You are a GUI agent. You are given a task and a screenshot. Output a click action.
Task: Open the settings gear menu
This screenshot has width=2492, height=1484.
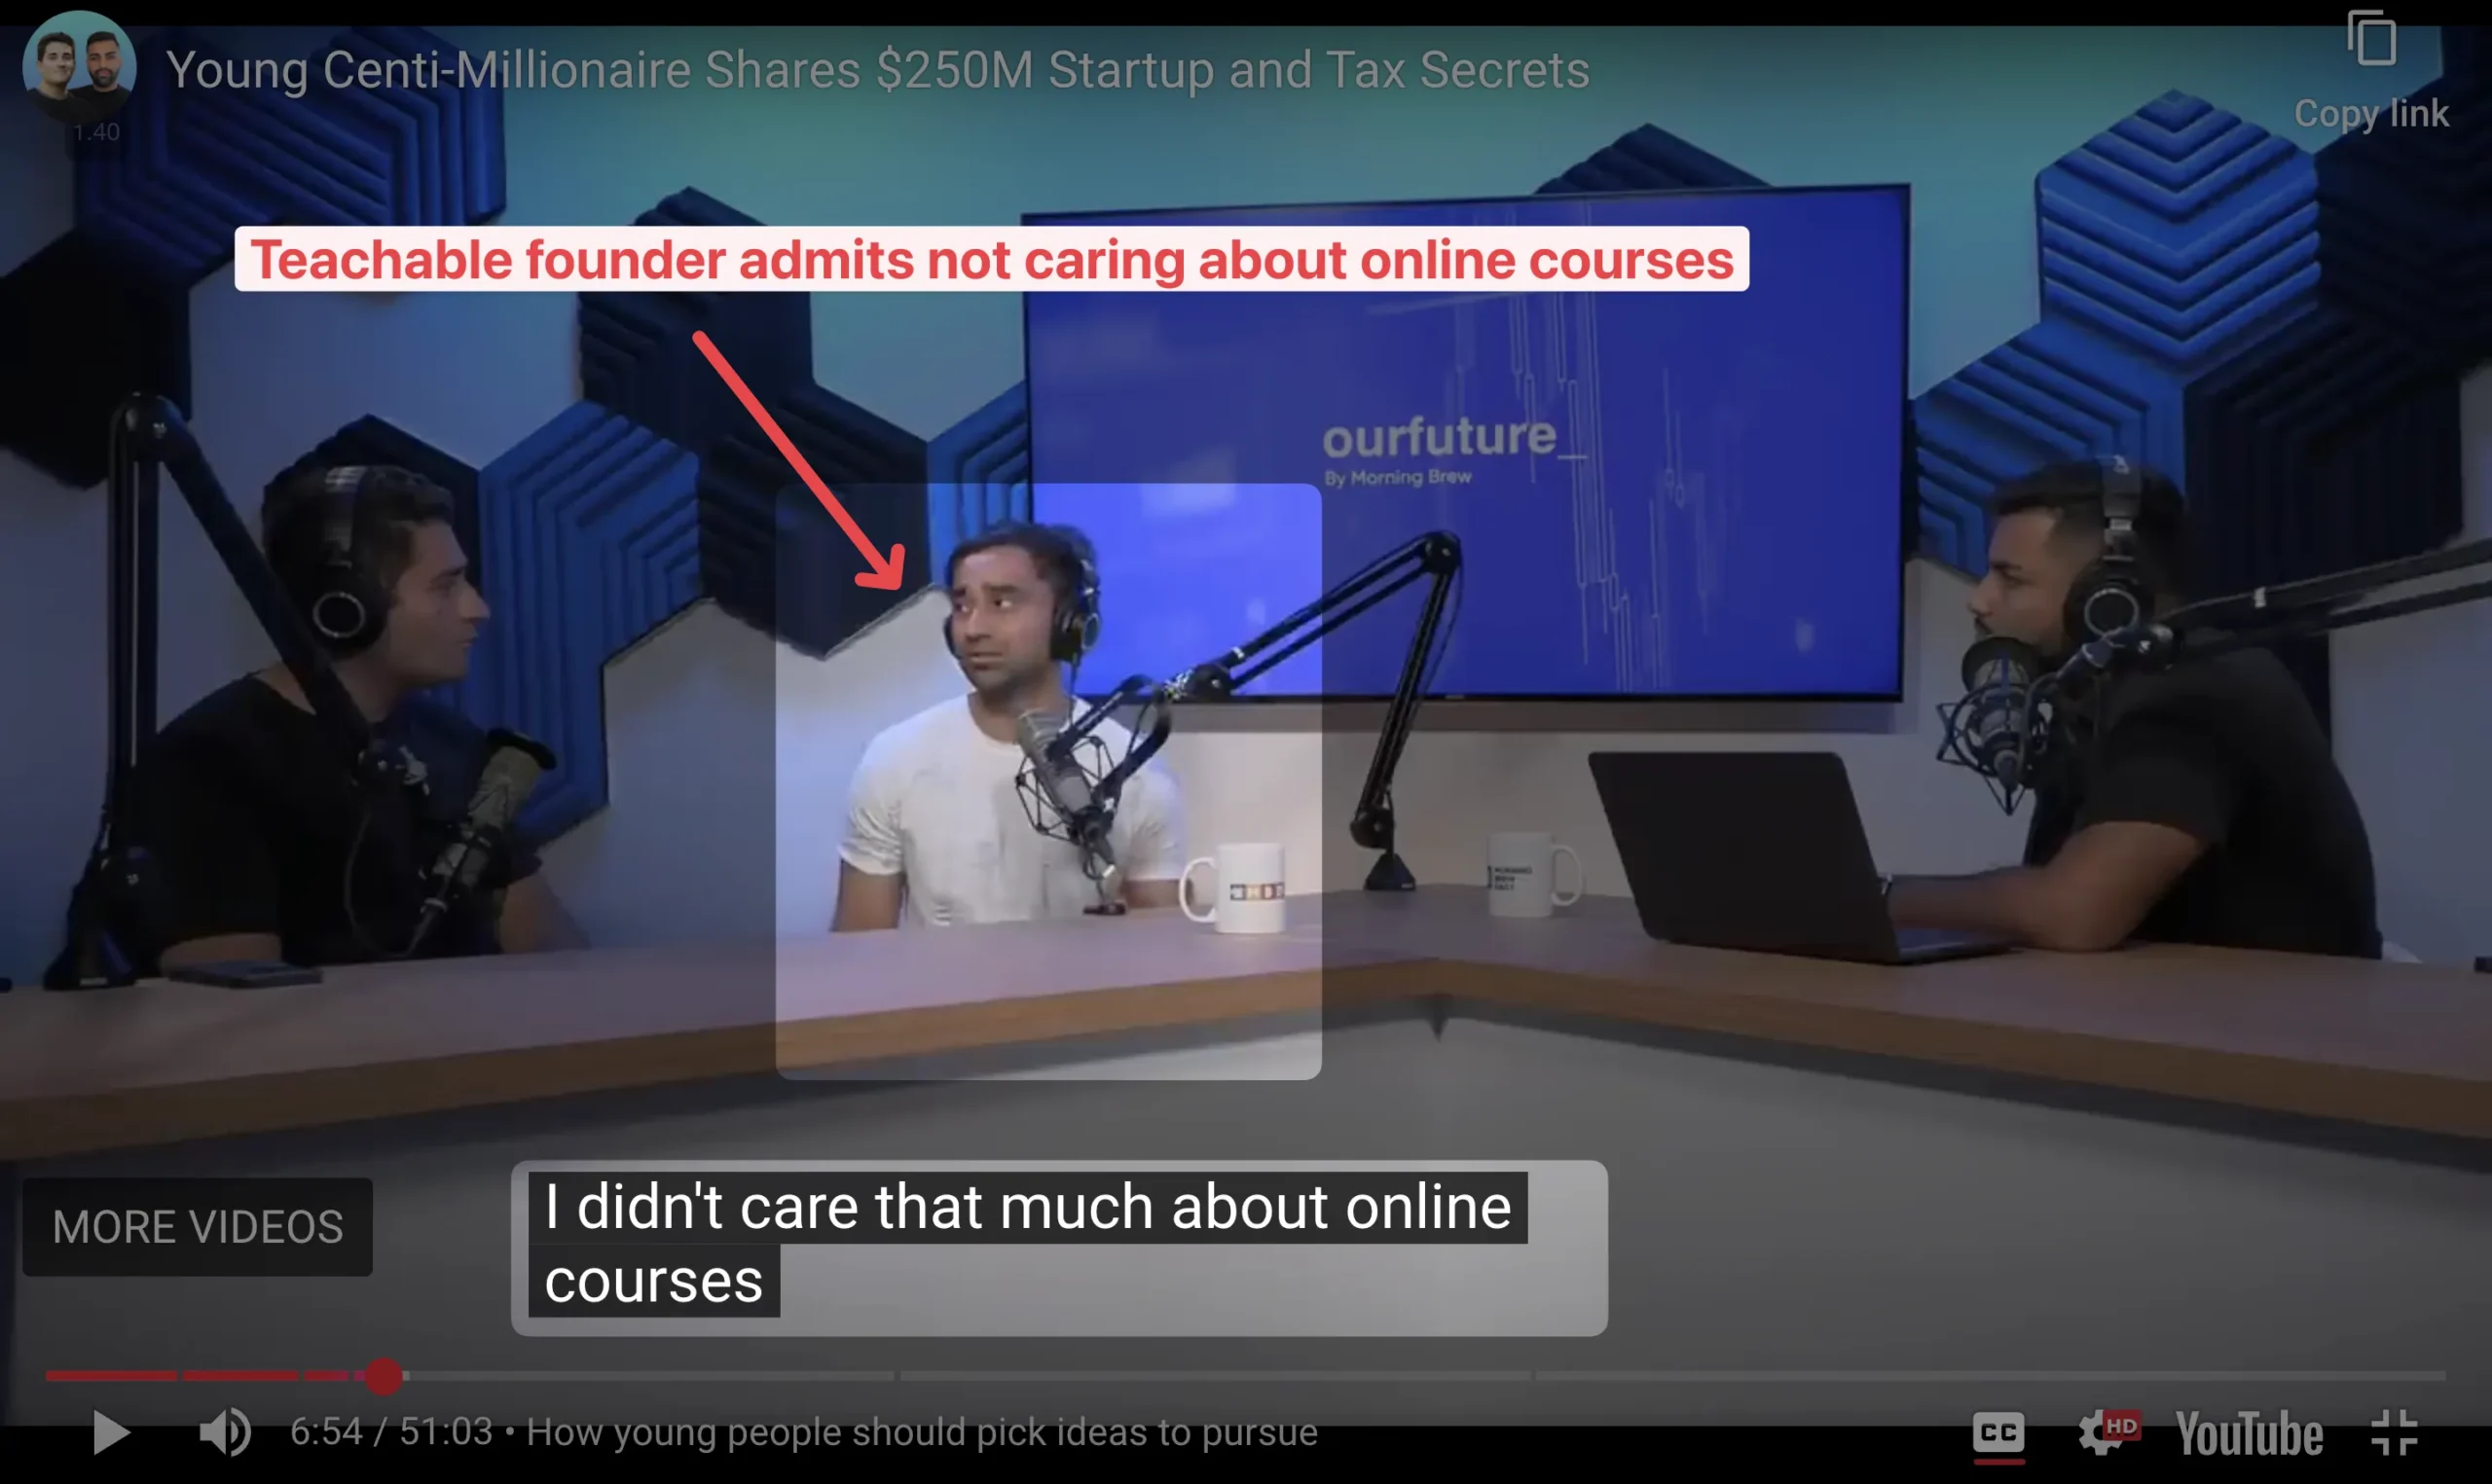pos(2108,1432)
